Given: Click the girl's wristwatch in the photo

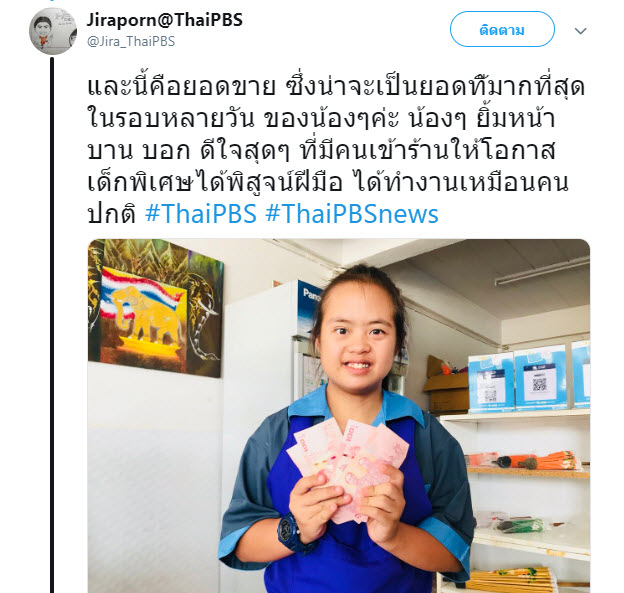Looking at the screenshot, I should tap(290, 533).
